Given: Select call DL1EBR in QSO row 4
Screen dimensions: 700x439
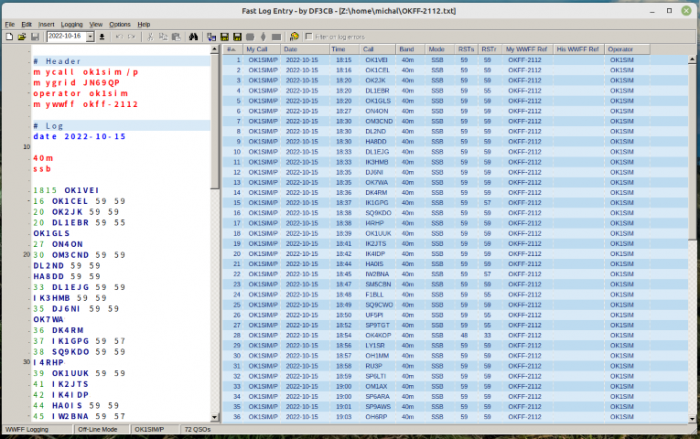Looking at the screenshot, I should tap(377, 91).
